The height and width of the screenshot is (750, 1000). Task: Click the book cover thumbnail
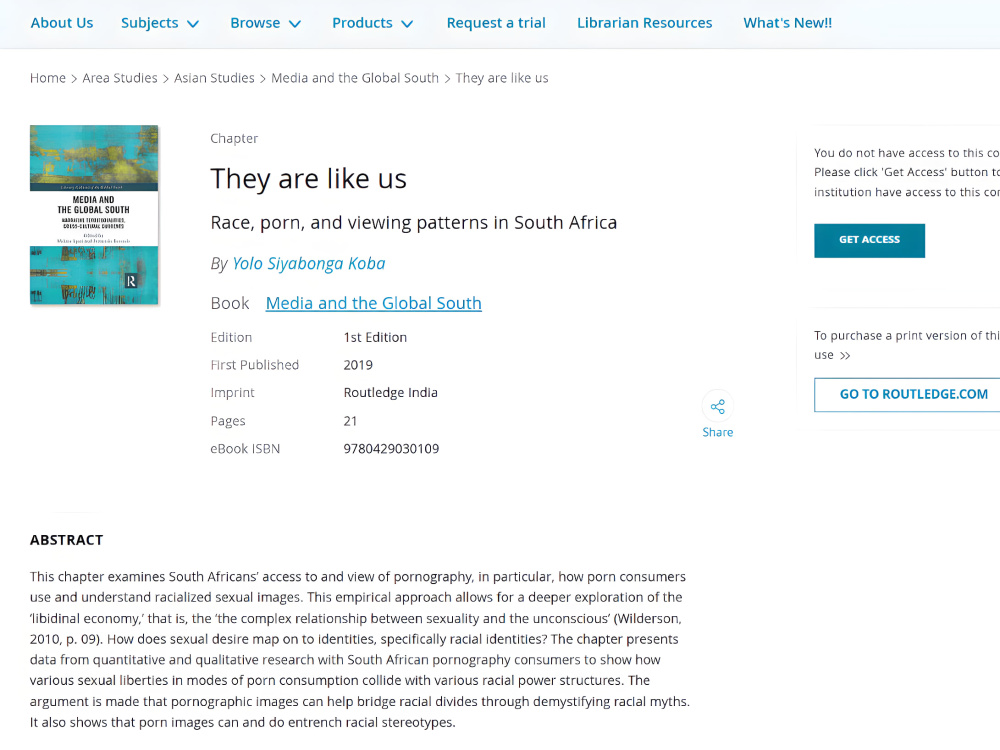tap(94, 215)
